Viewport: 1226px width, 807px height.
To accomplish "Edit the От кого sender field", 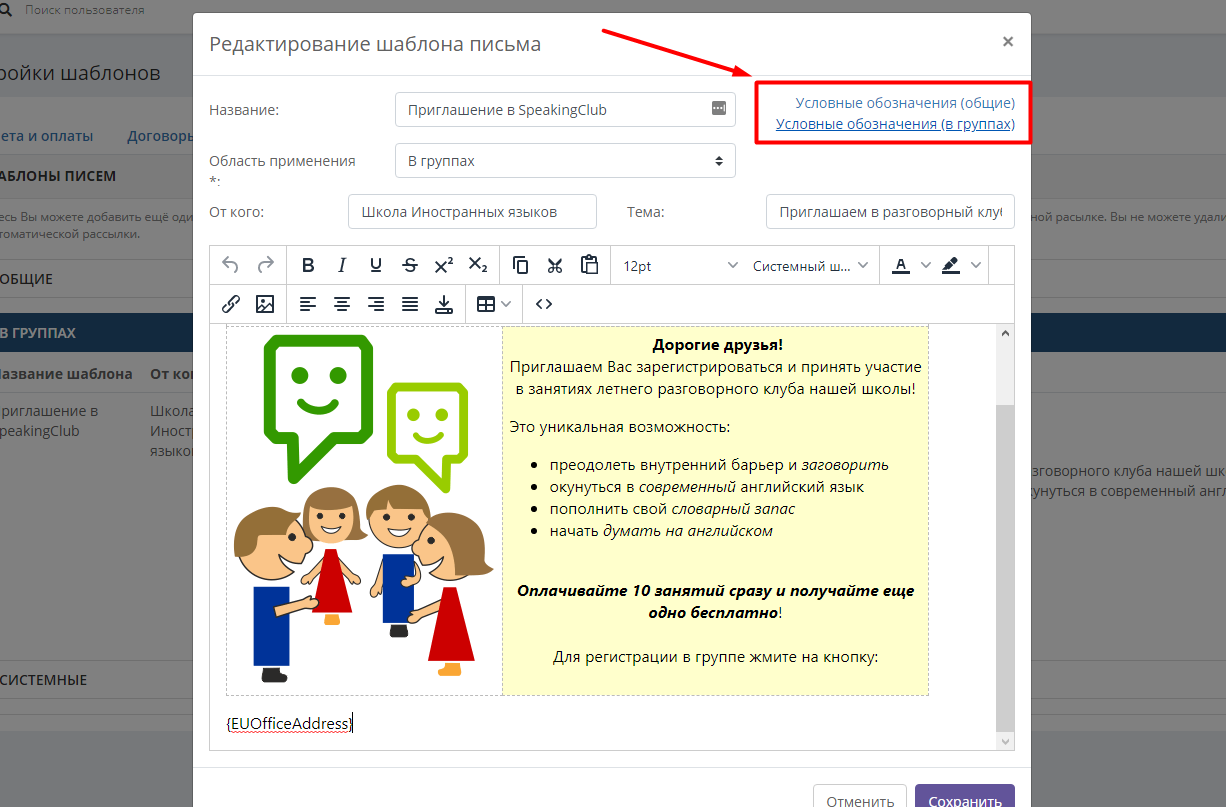I will pos(472,212).
